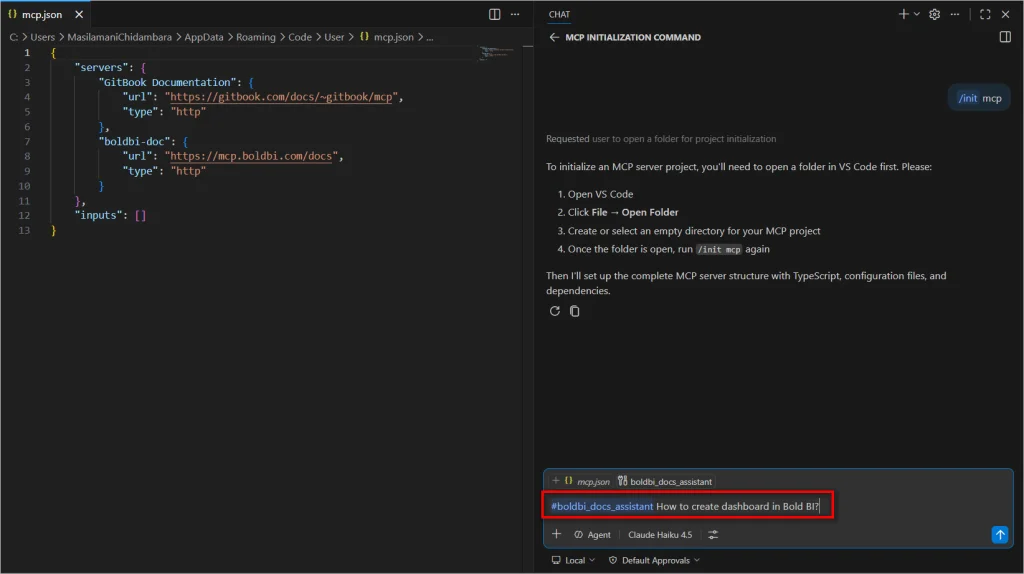Select the CHAT panel tab
The image size is (1024, 574).
[x=559, y=14]
